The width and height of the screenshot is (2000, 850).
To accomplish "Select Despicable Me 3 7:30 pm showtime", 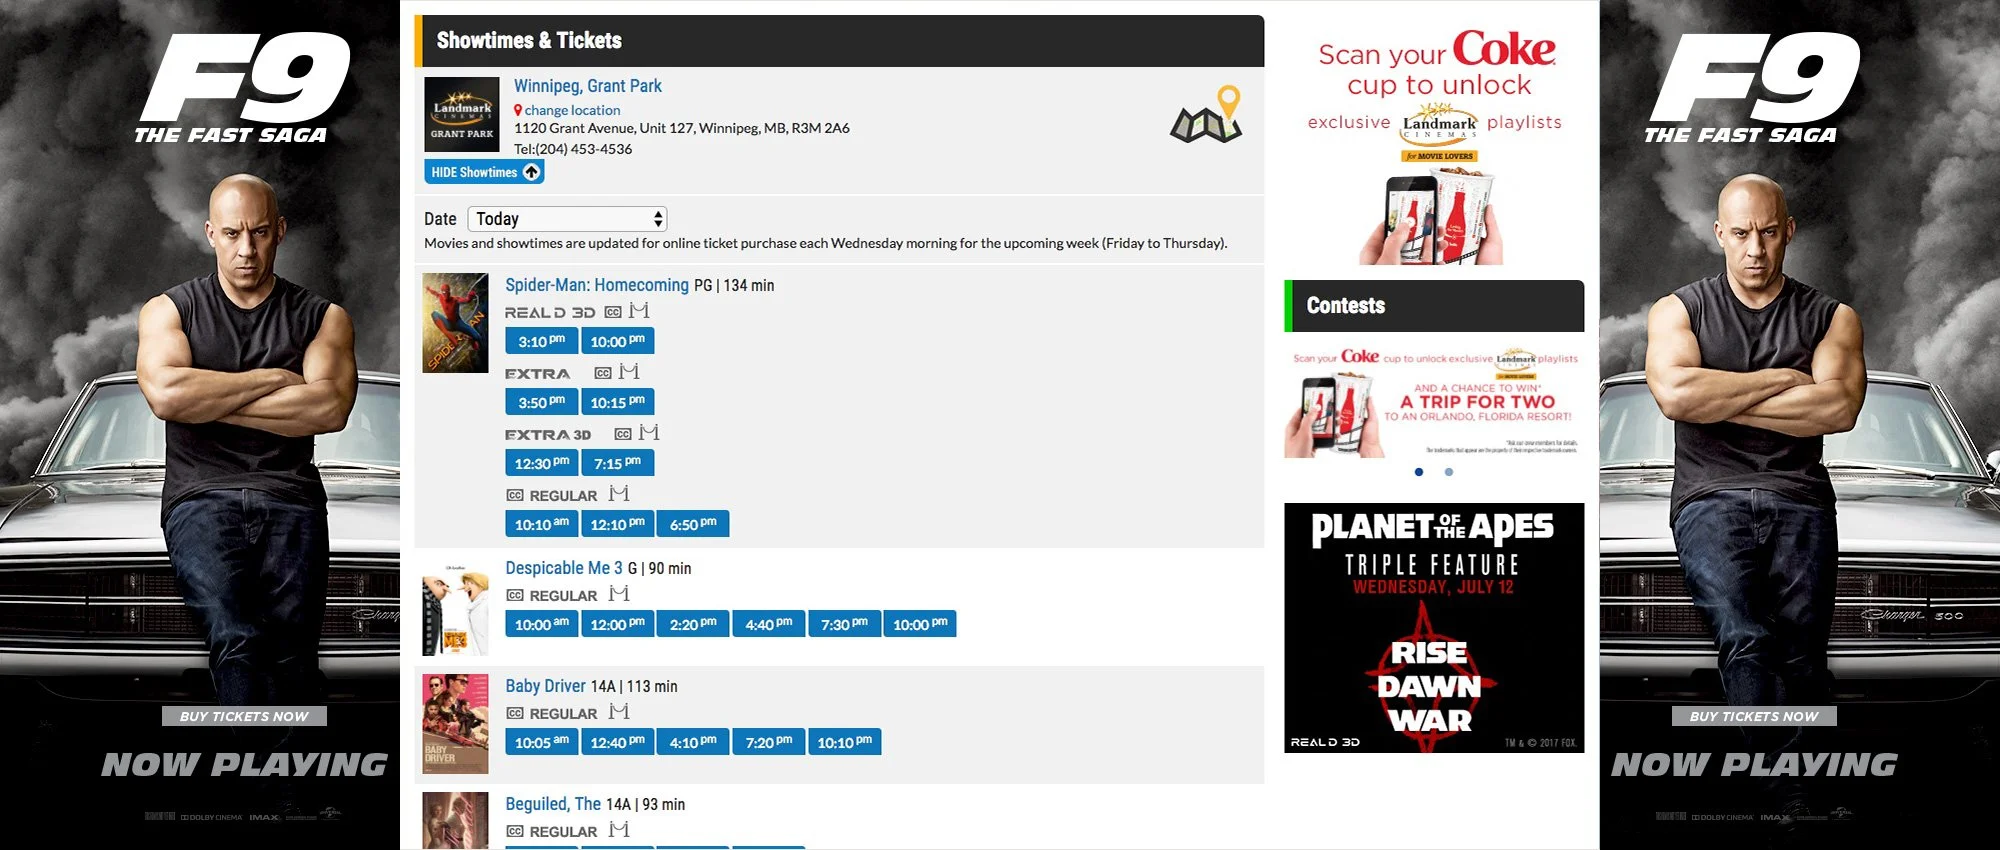I will [844, 624].
